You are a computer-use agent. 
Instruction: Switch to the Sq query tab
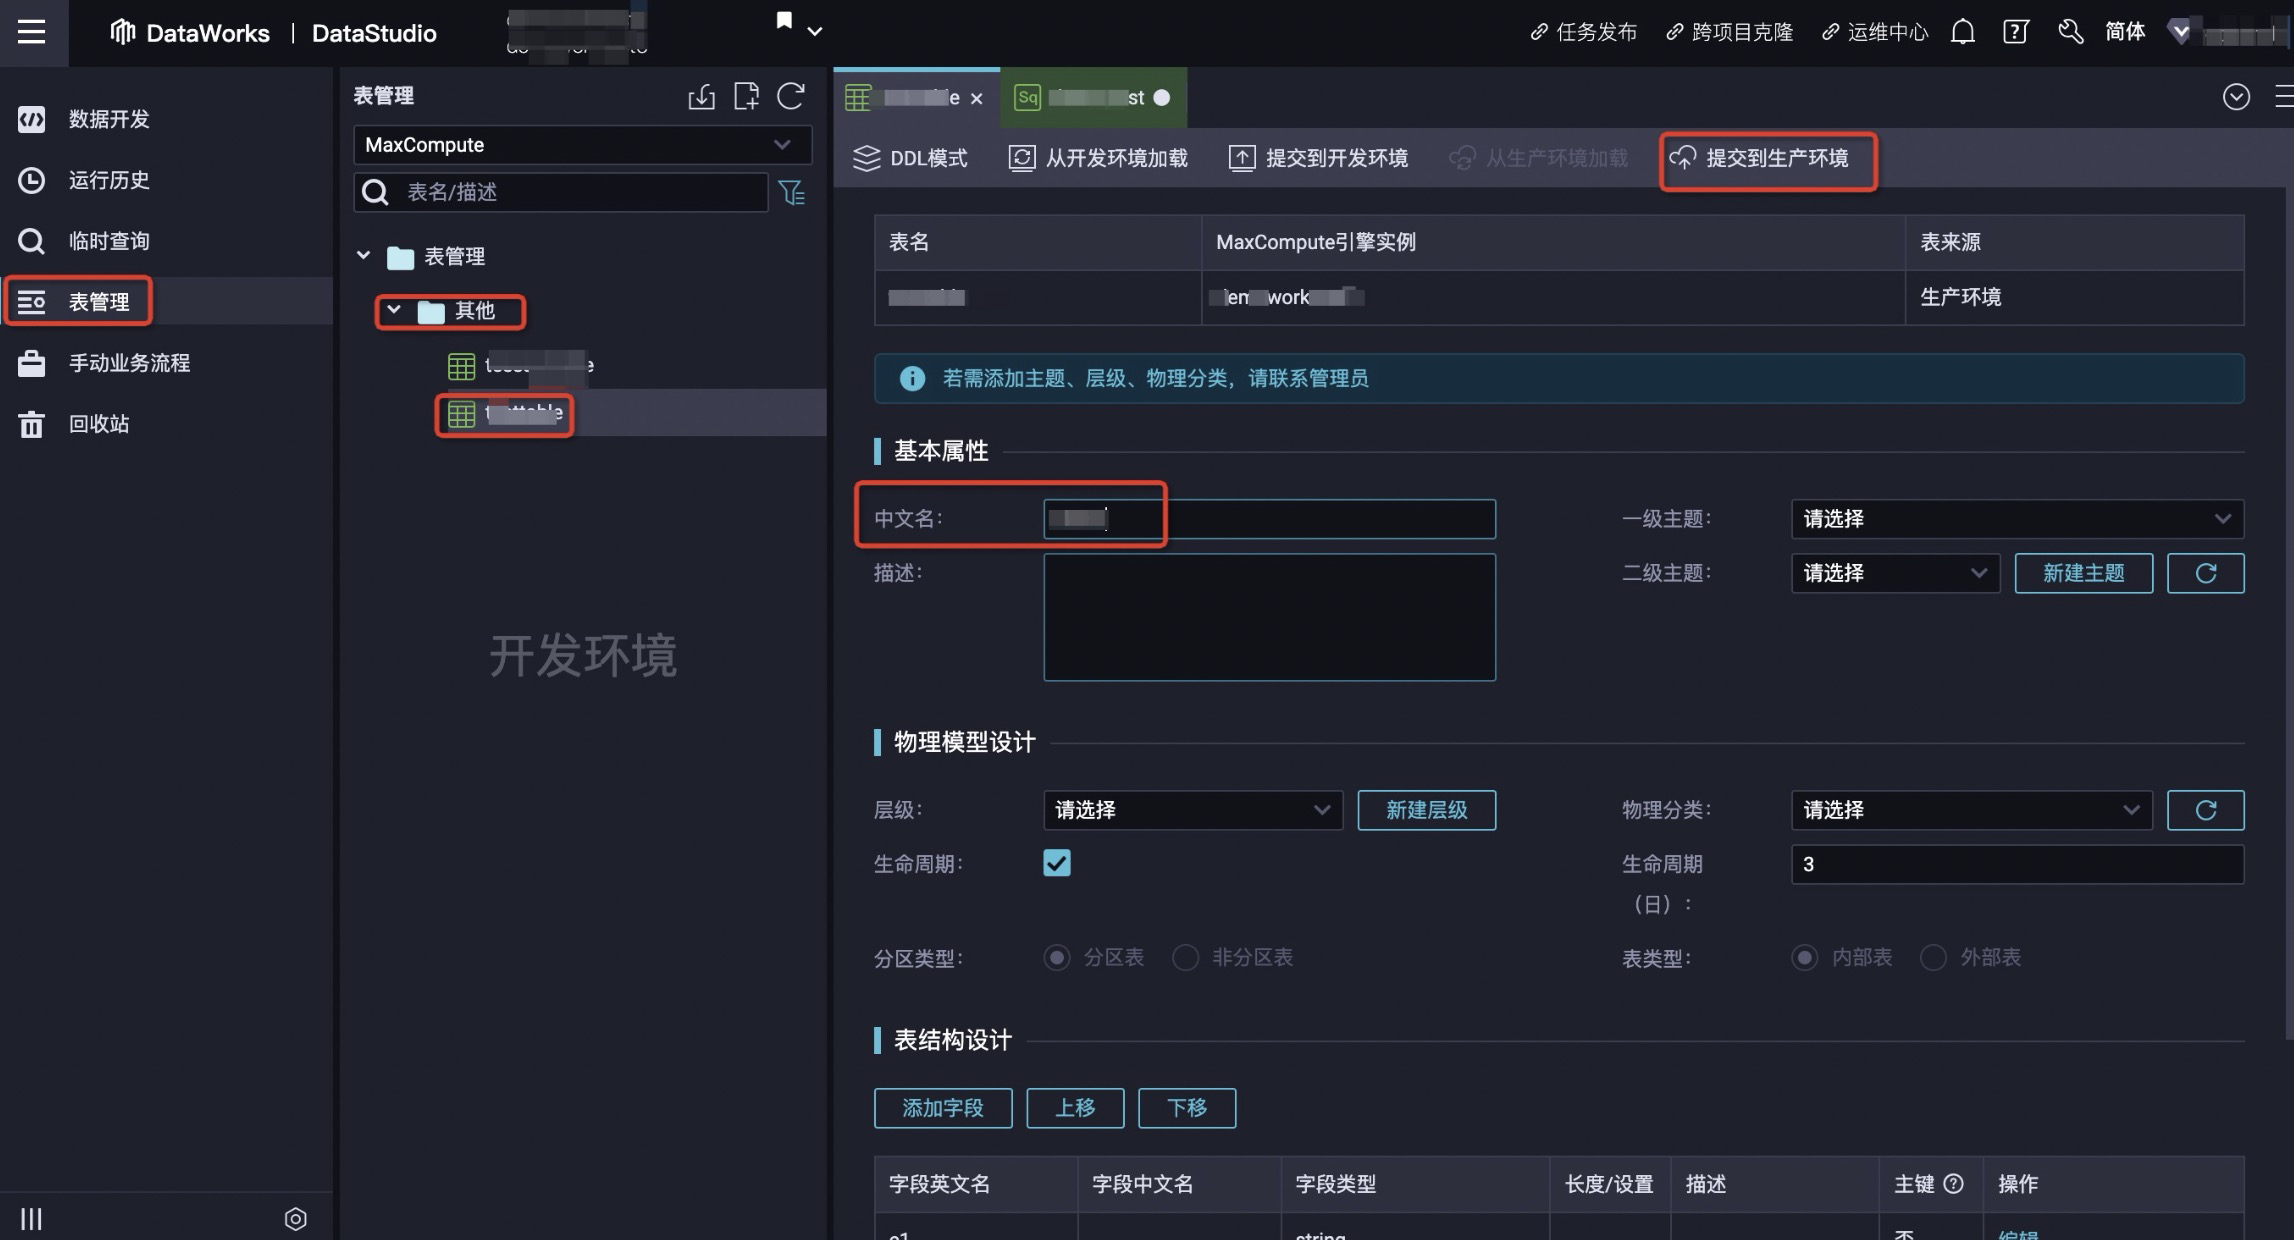point(1092,98)
